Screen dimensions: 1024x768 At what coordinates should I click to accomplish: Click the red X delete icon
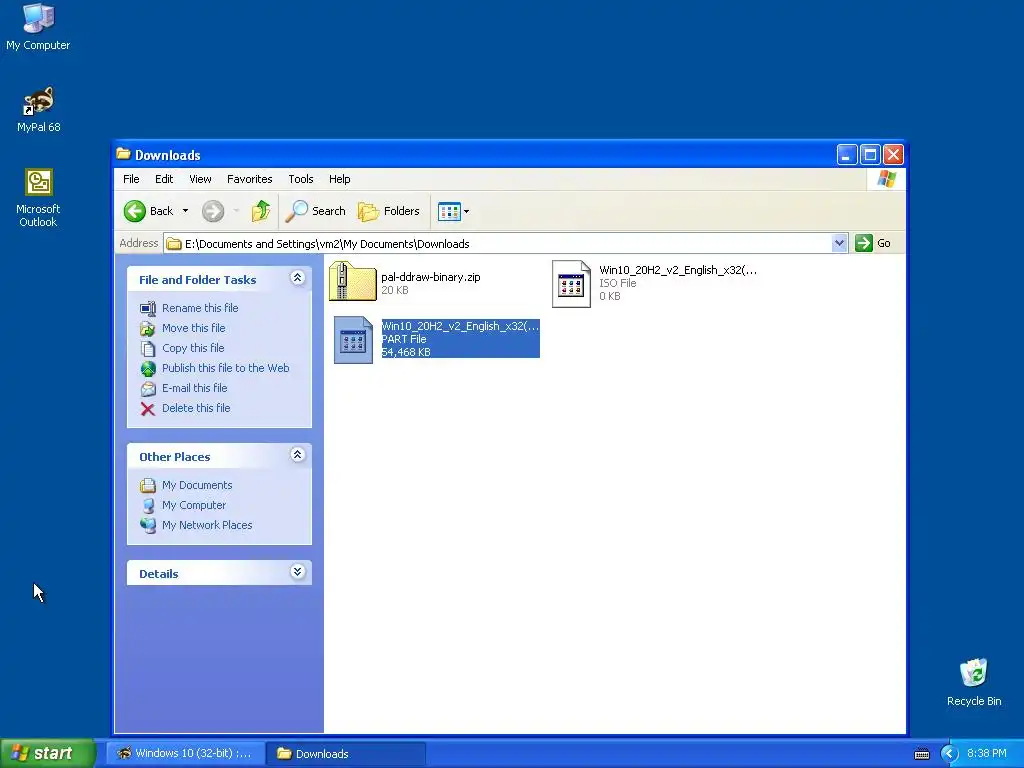coord(148,409)
